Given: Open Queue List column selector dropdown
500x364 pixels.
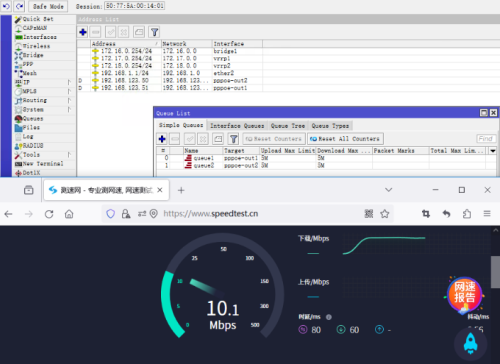Looking at the screenshot, I should [x=492, y=151].
